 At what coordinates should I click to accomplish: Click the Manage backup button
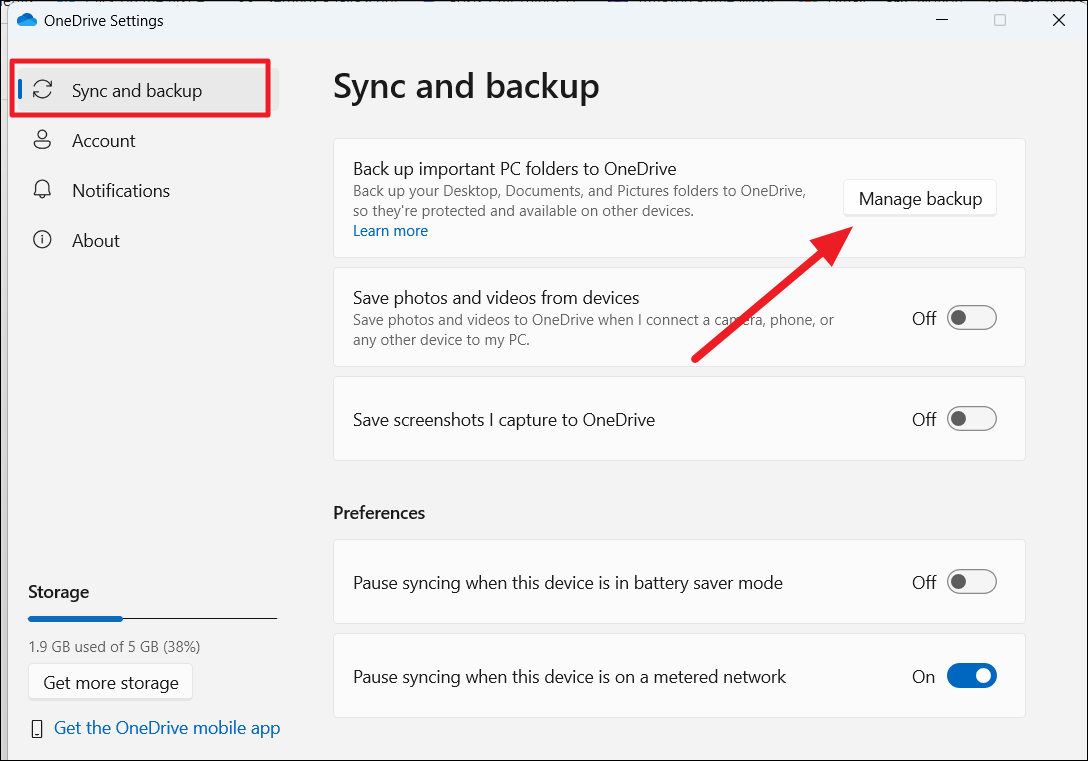[920, 199]
